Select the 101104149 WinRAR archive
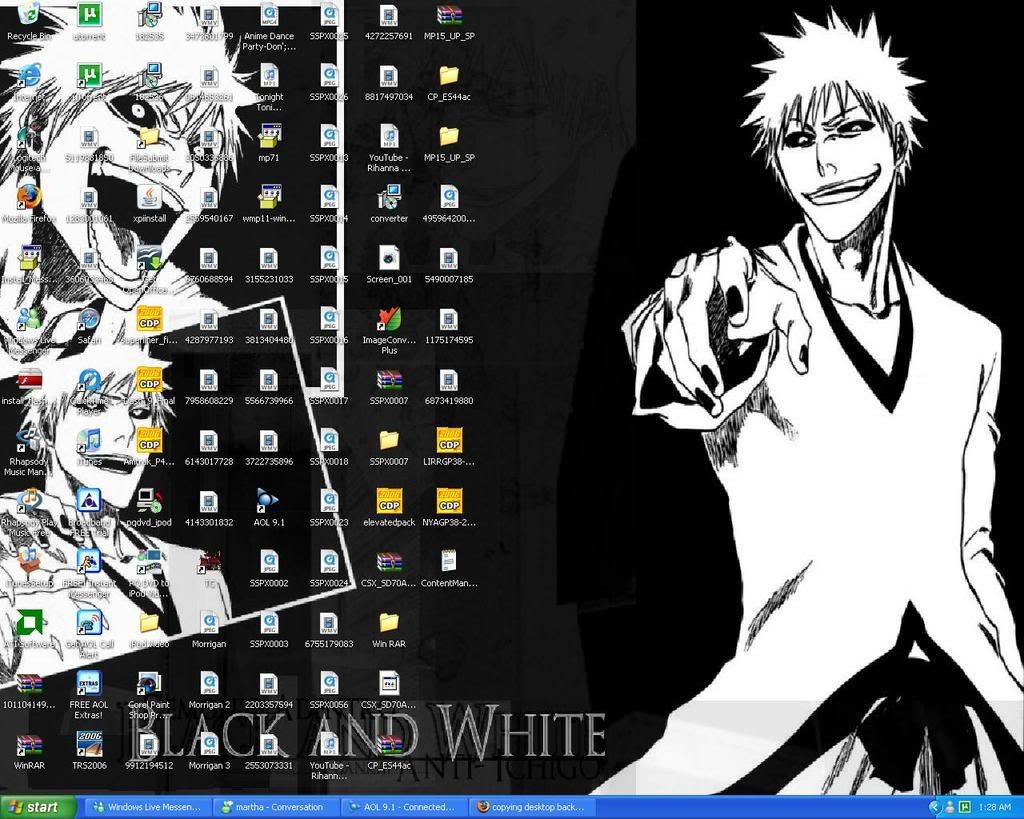 (29, 689)
